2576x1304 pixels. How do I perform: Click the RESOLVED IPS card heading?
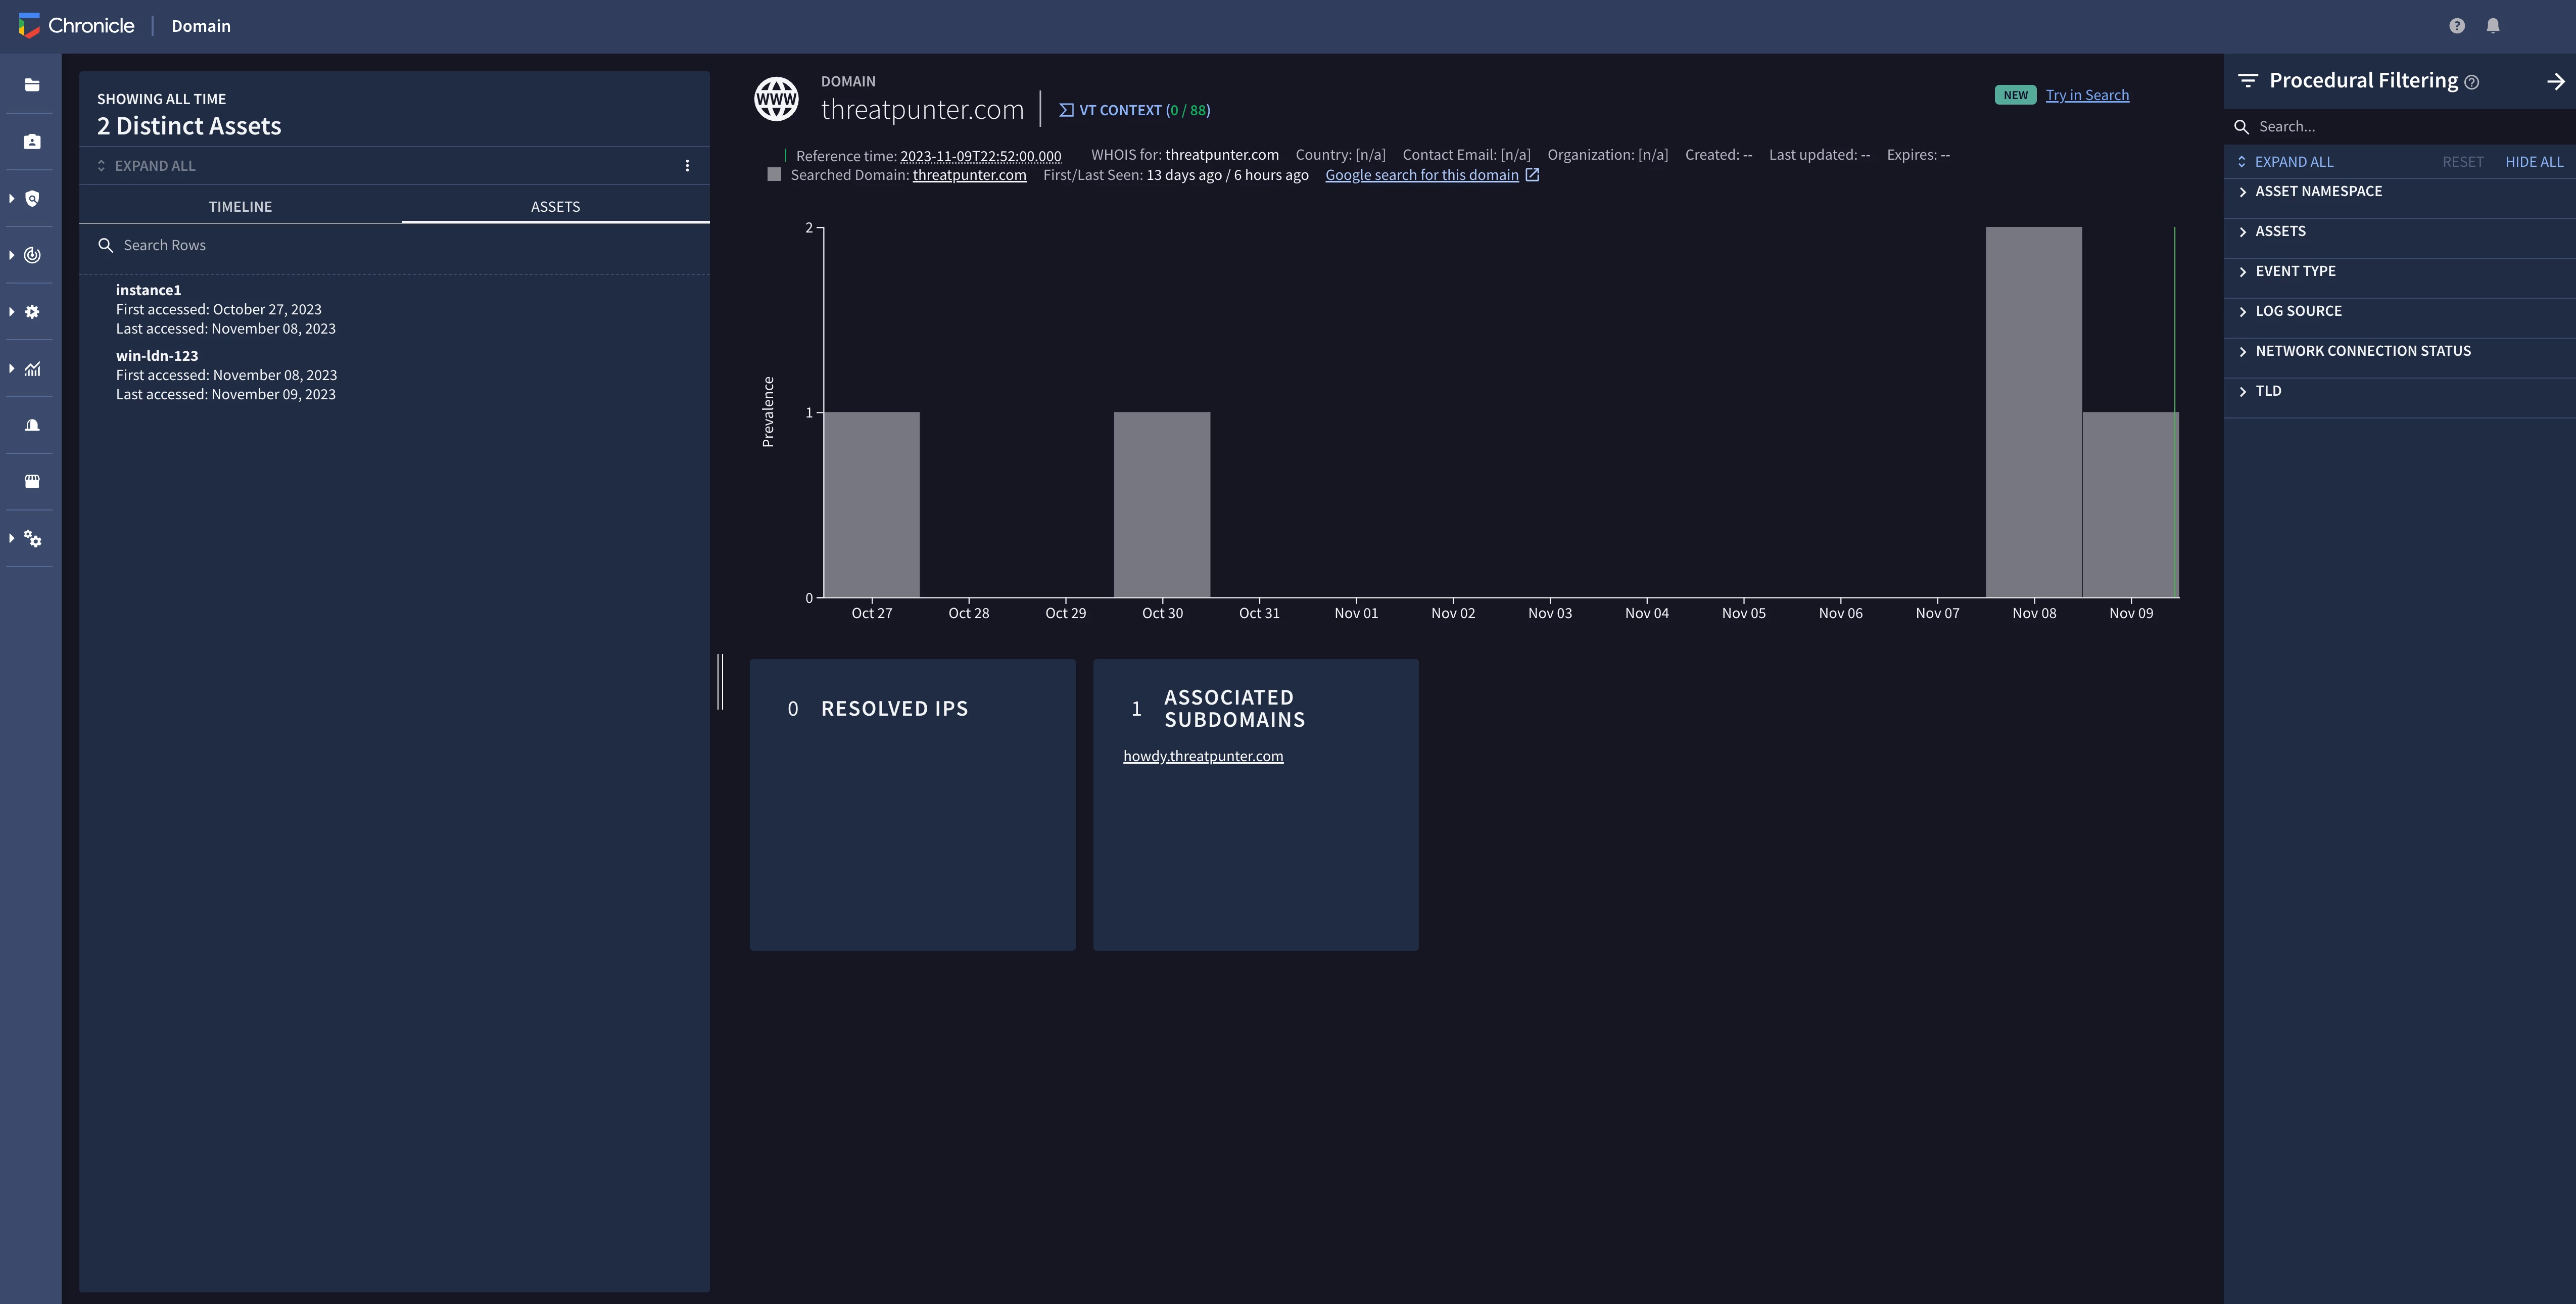894,708
